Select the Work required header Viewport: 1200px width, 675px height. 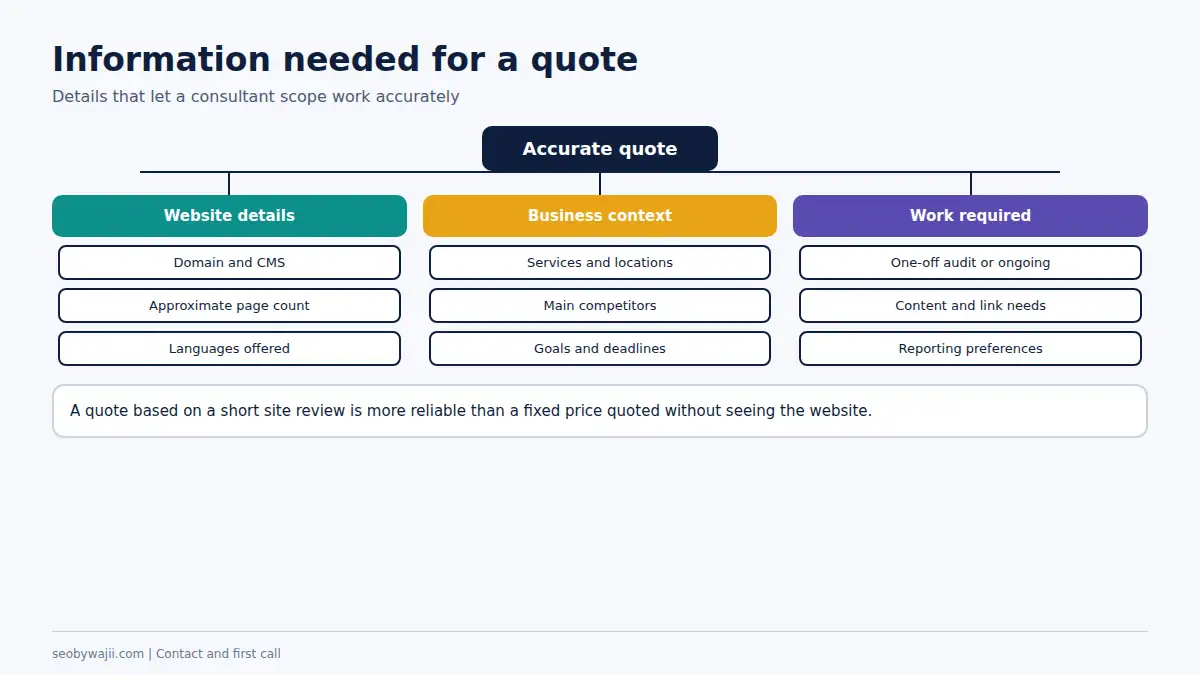click(x=970, y=216)
